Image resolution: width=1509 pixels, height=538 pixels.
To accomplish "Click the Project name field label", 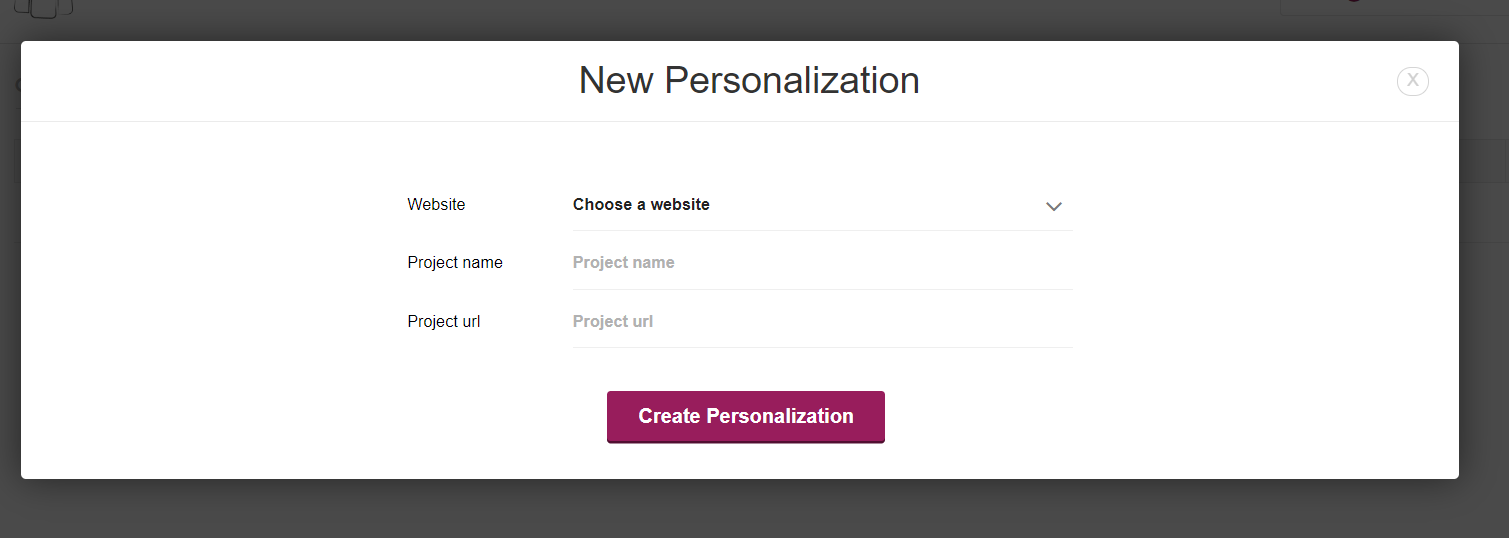I will [x=455, y=263].
